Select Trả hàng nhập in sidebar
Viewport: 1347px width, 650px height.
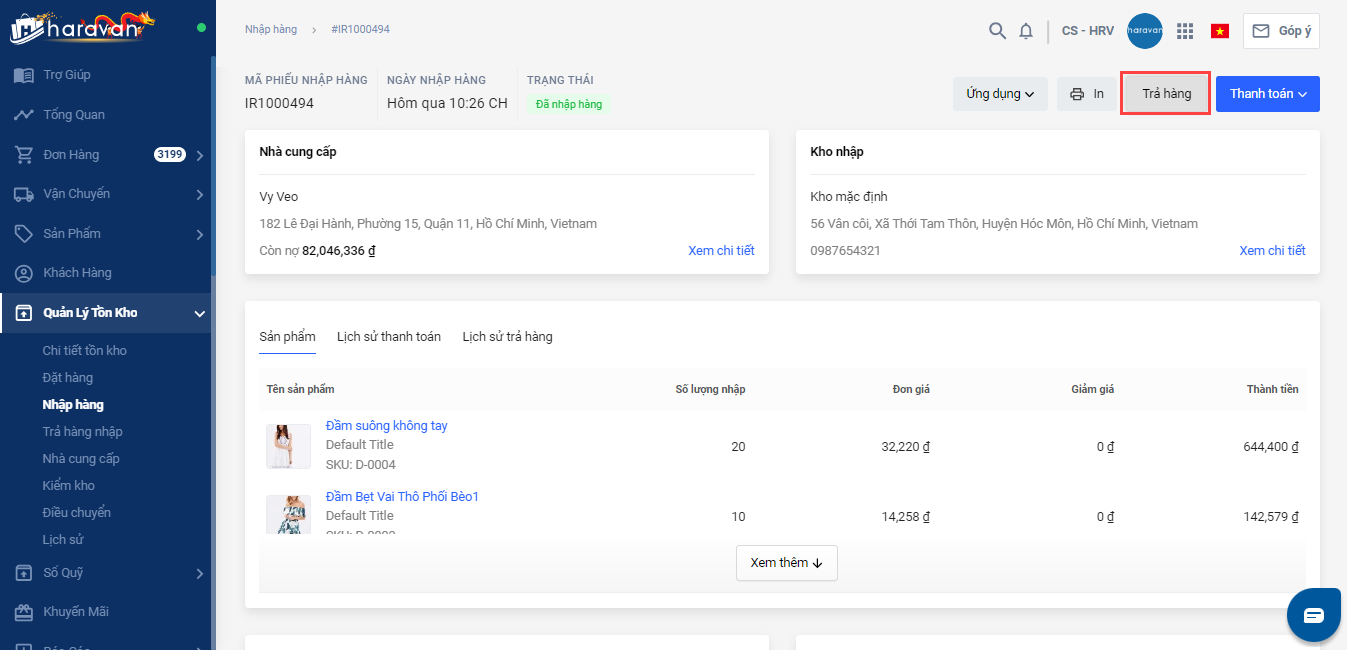pyautogui.click(x=82, y=432)
